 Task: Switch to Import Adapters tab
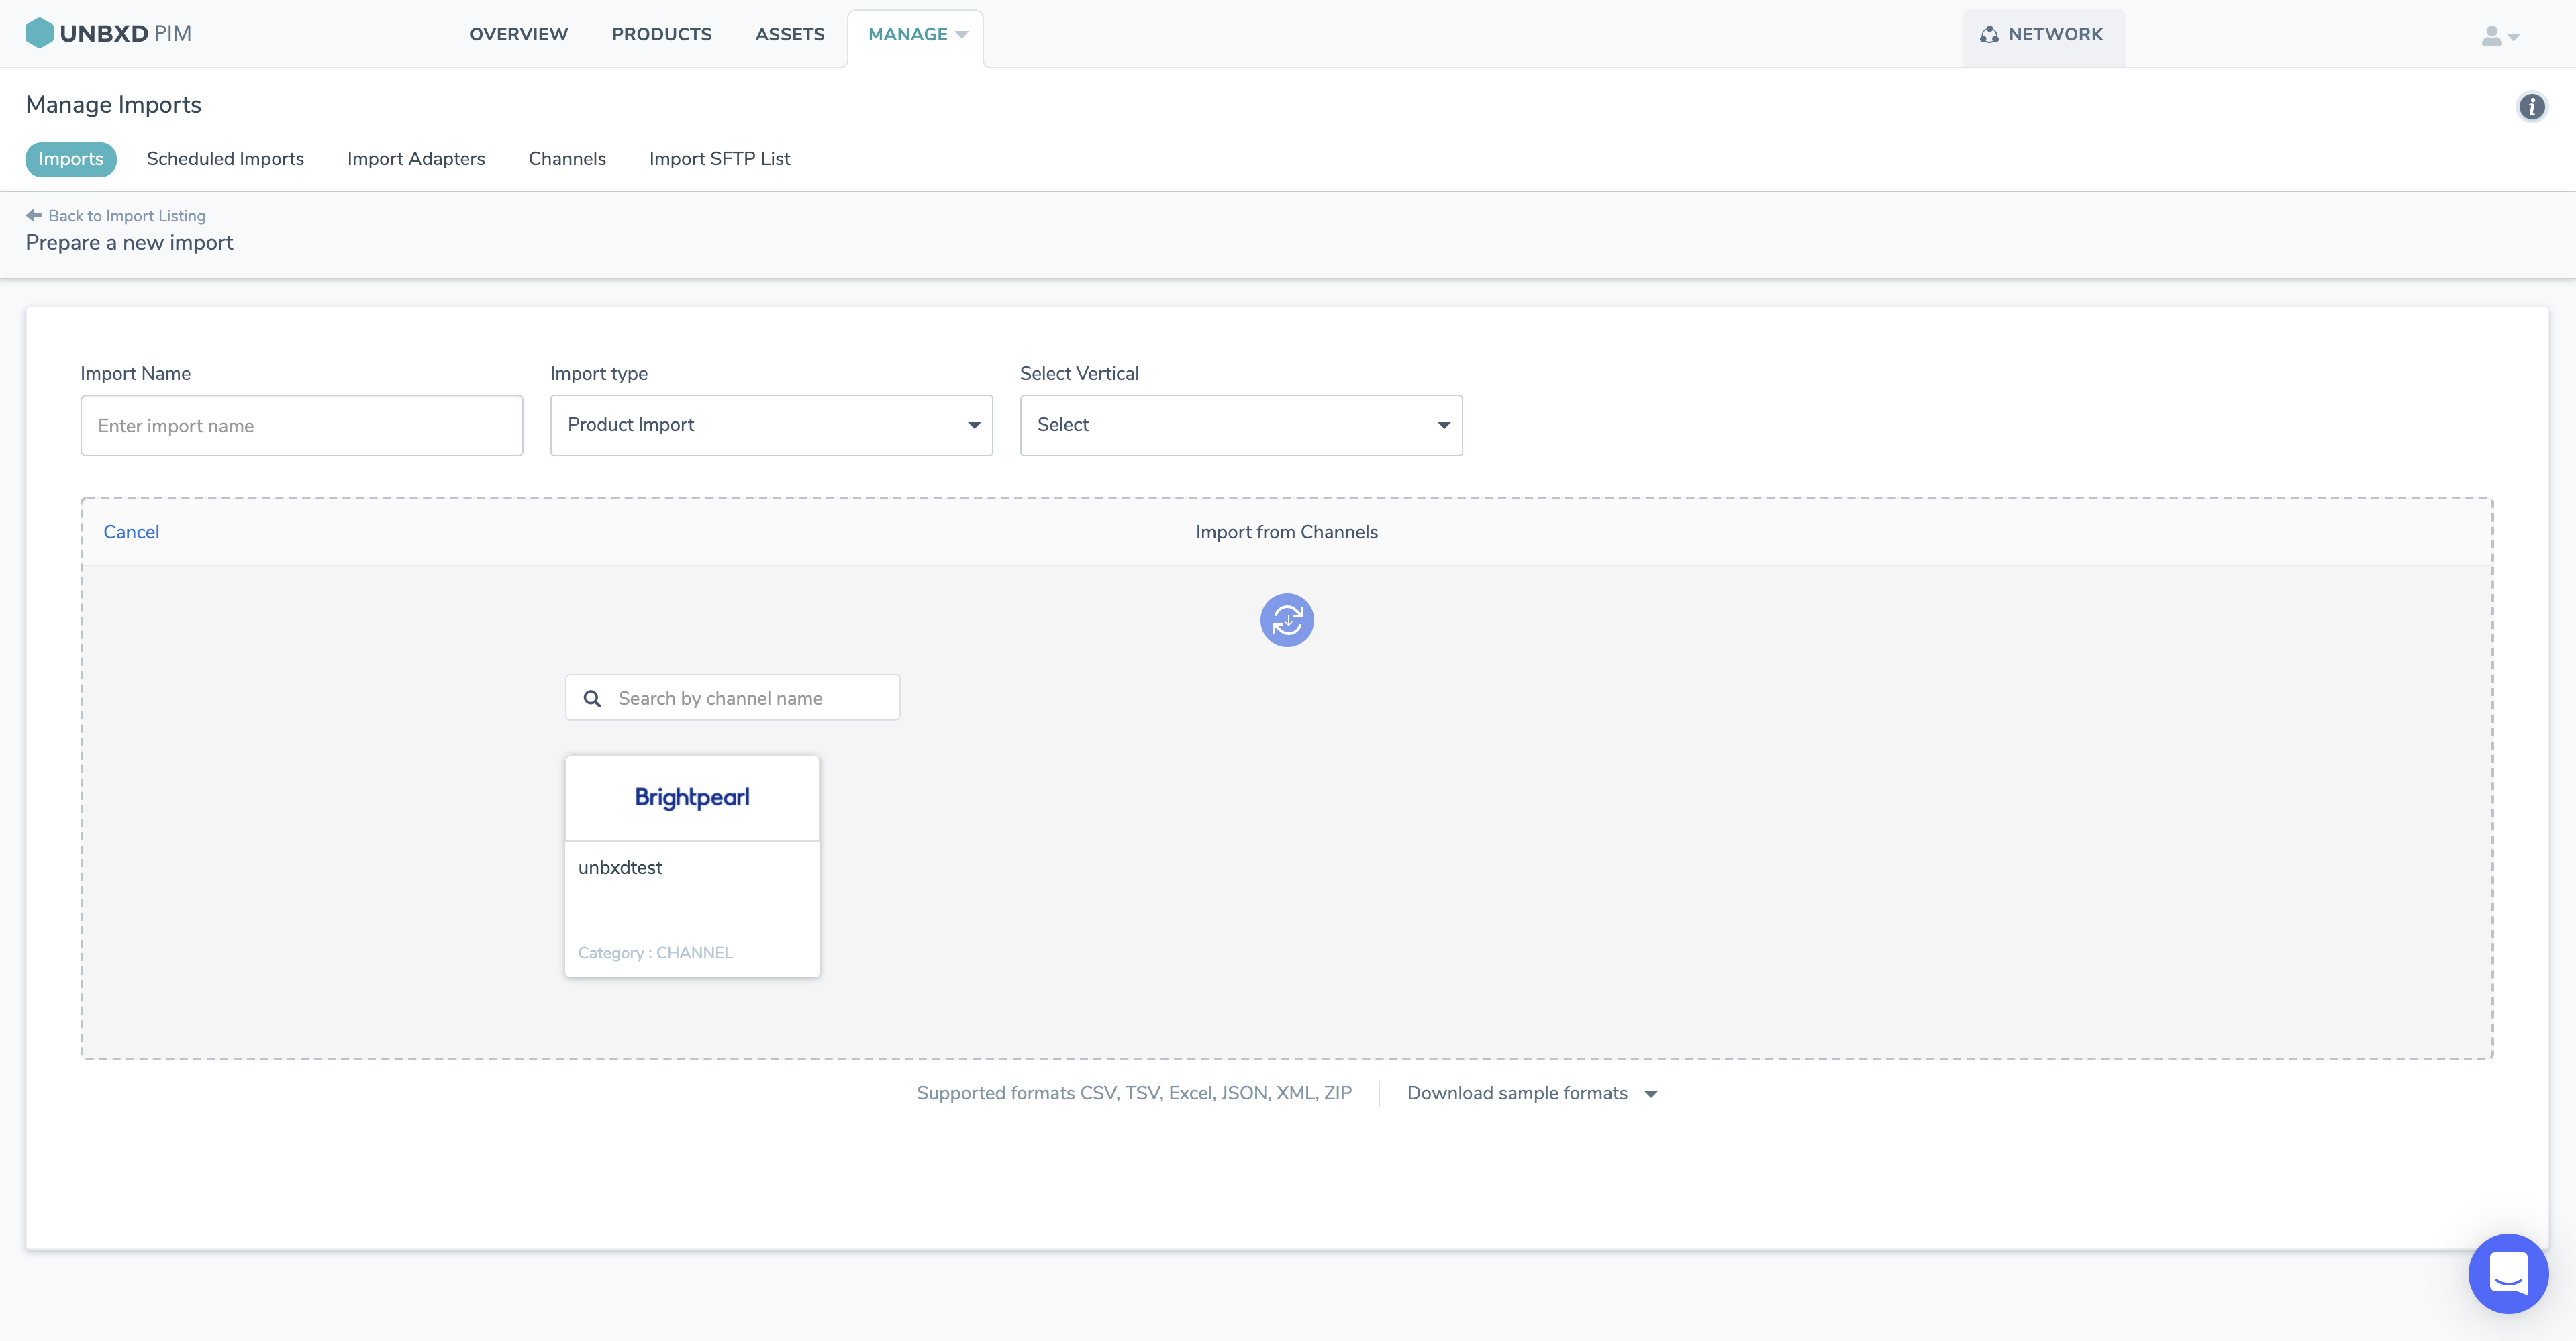416,159
